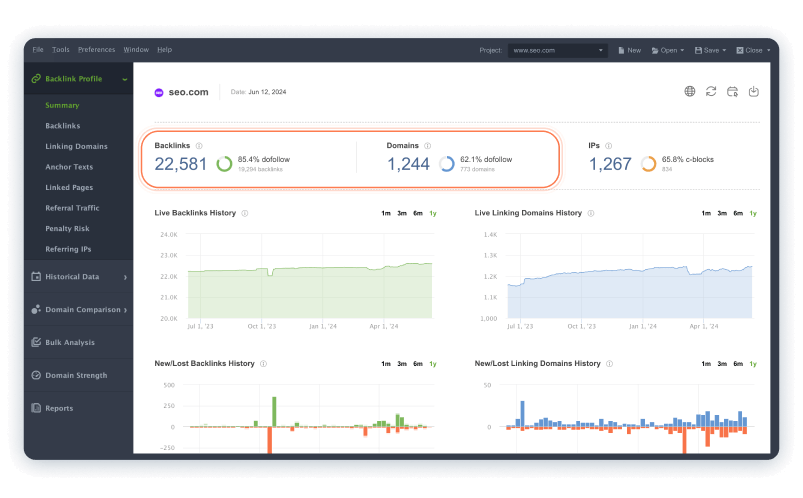The image size is (803, 498).
Task: Set Live Backlinks History to 1y
Action: [x=433, y=213]
